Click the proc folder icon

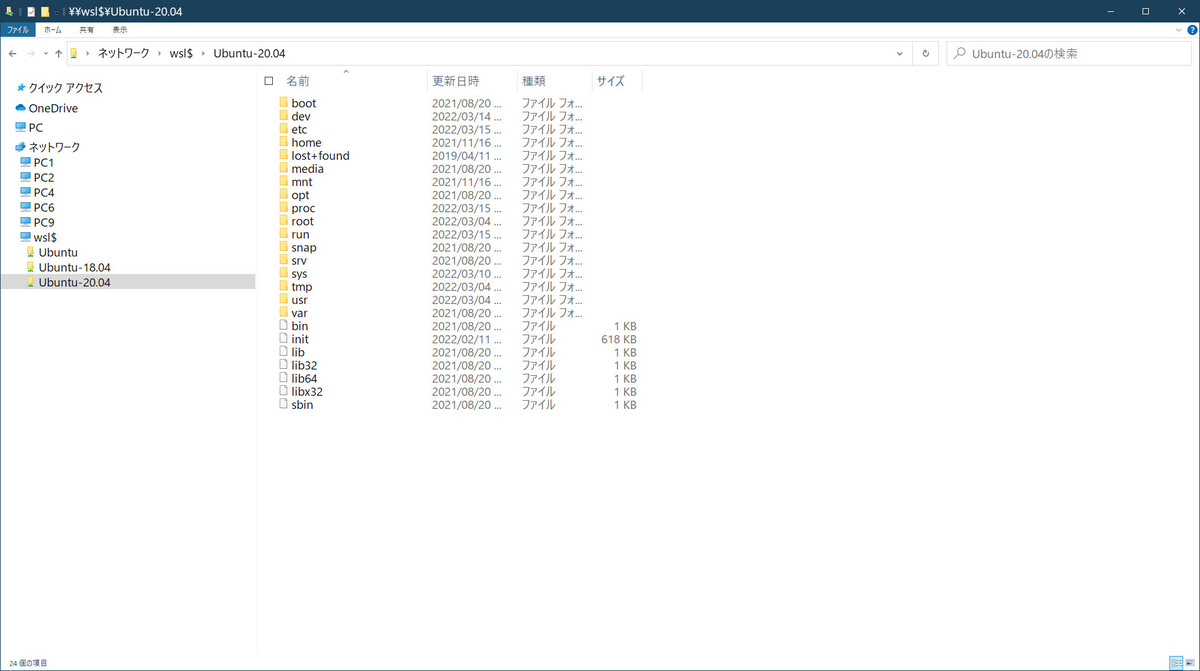click(284, 208)
